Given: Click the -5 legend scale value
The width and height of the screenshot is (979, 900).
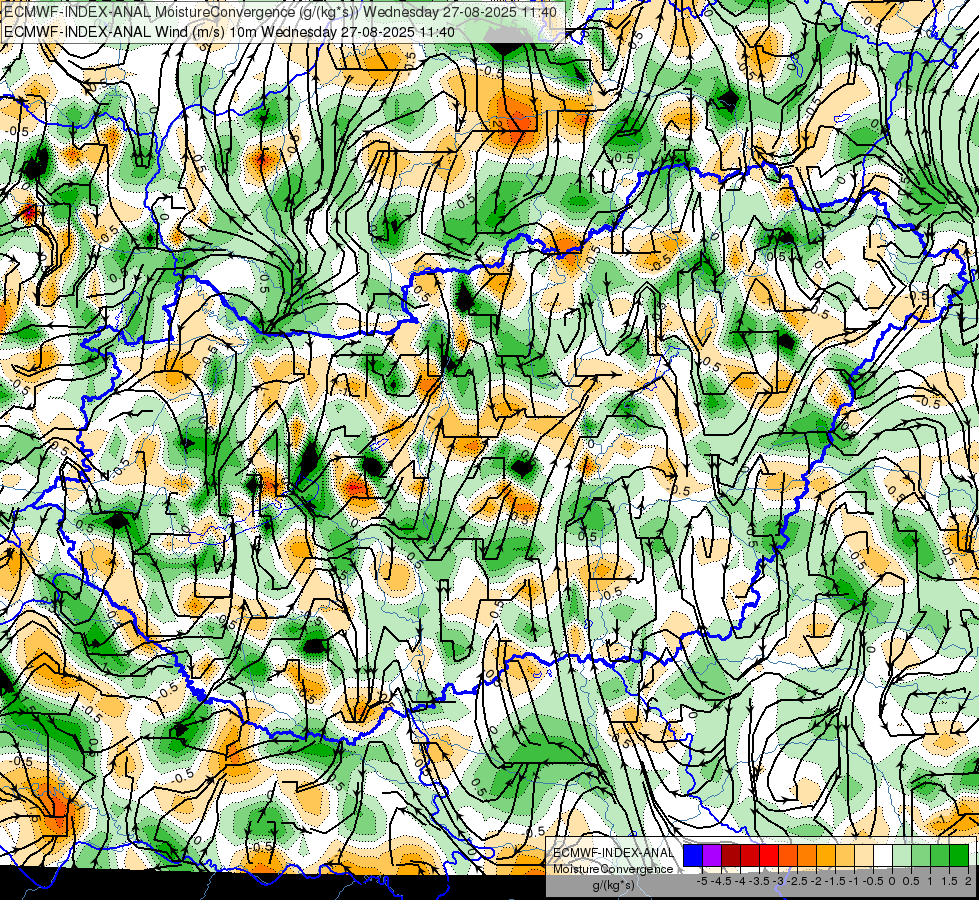Looking at the screenshot, I should (x=702, y=881).
